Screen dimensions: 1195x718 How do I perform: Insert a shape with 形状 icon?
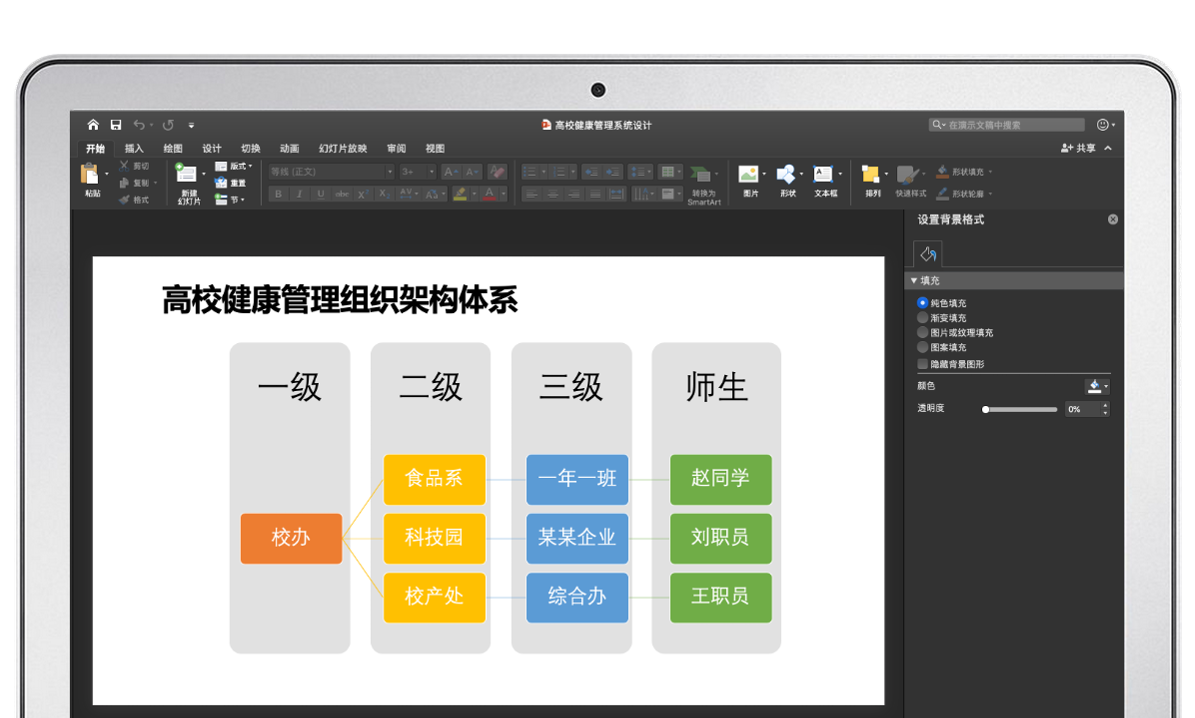pyautogui.click(x=786, y=175)
